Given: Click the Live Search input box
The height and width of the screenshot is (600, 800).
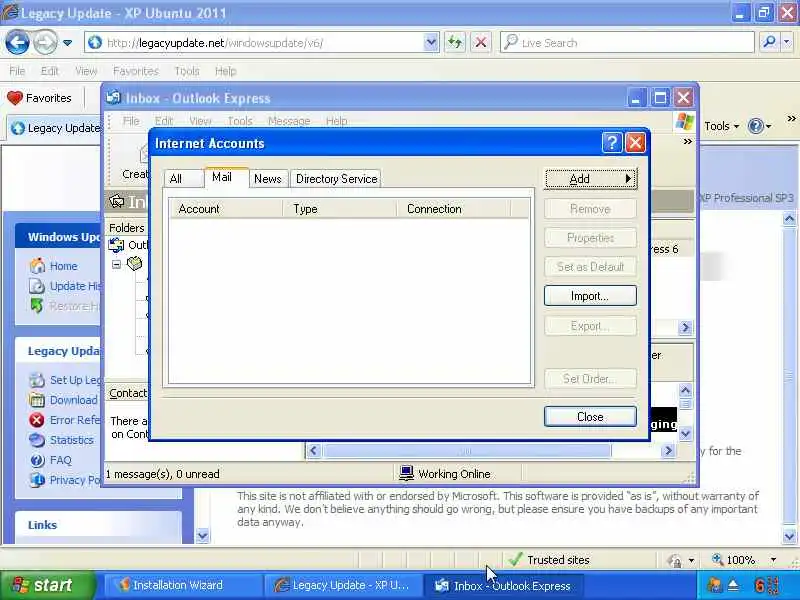Looking at the screenshot, I should coord(627,43).
